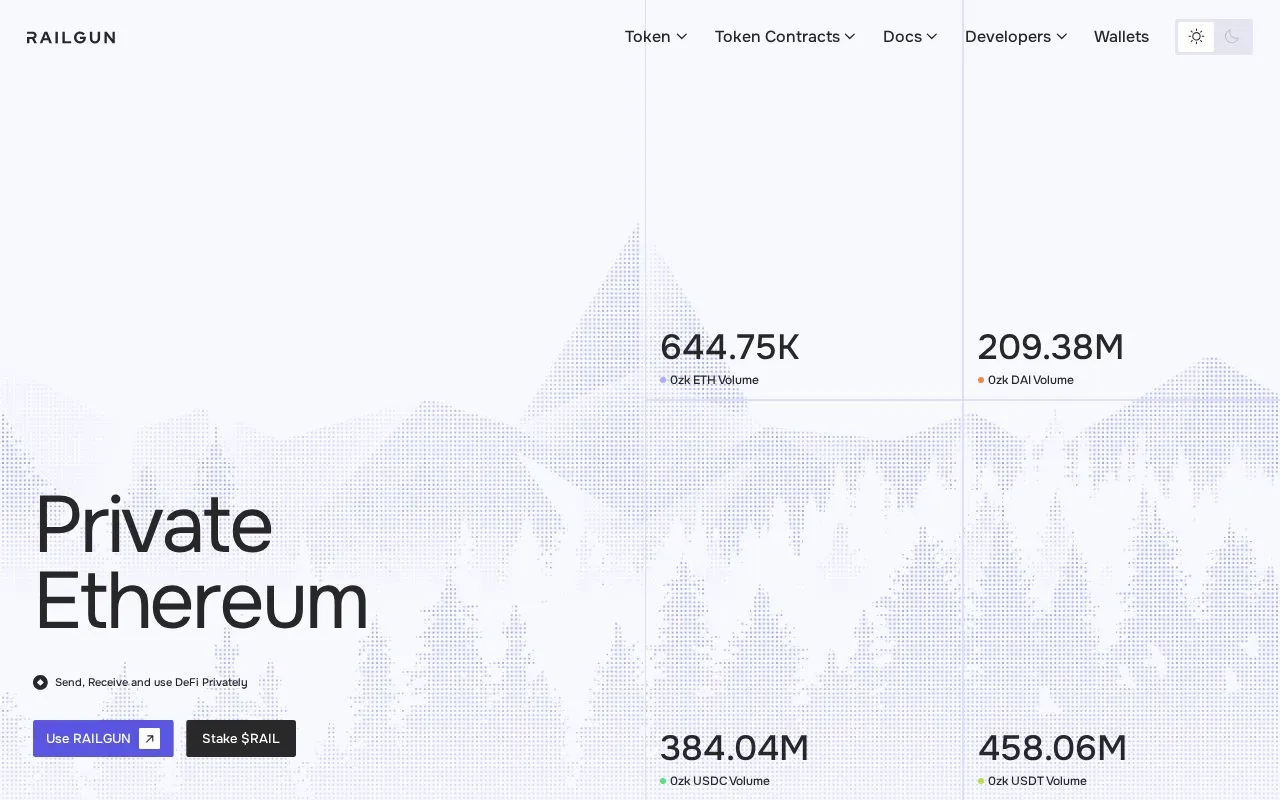The height and width of the screenshot is (800, 1280).
Task: Click the Send, Receive and use DeFi Privately text
Action: pos(151,682)
